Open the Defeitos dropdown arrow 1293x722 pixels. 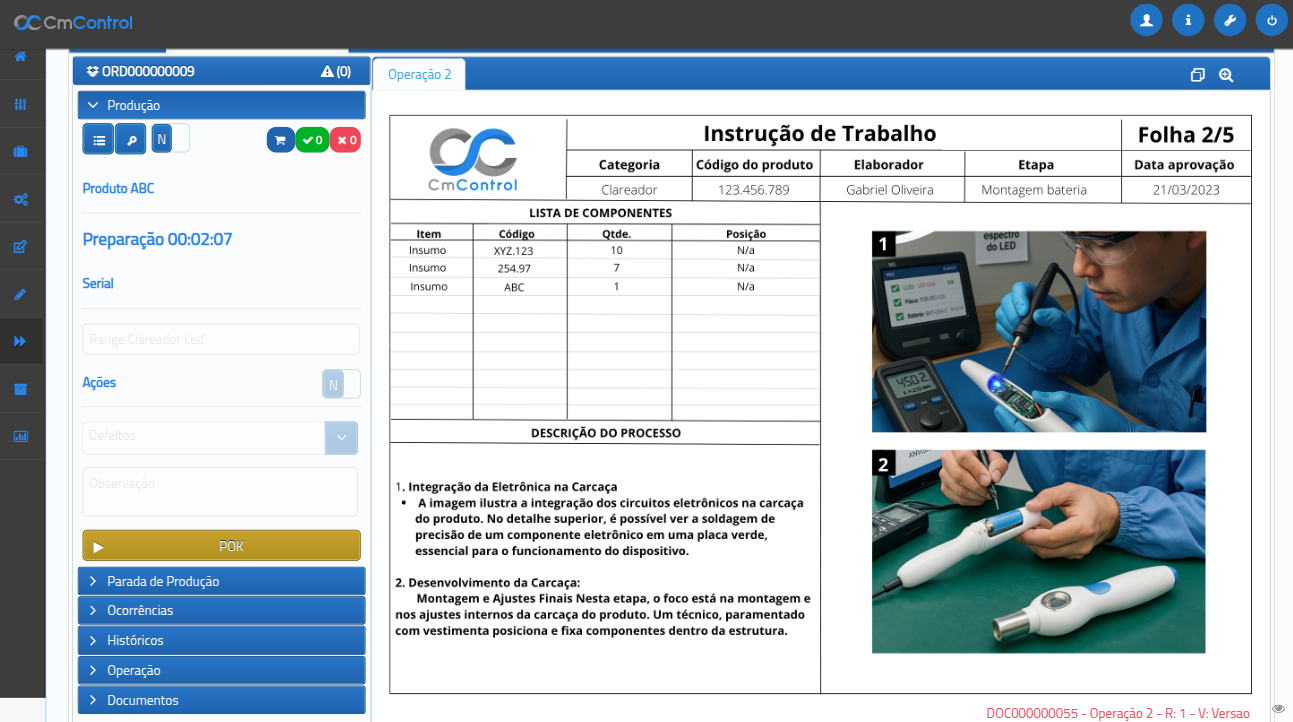(341, 438)
